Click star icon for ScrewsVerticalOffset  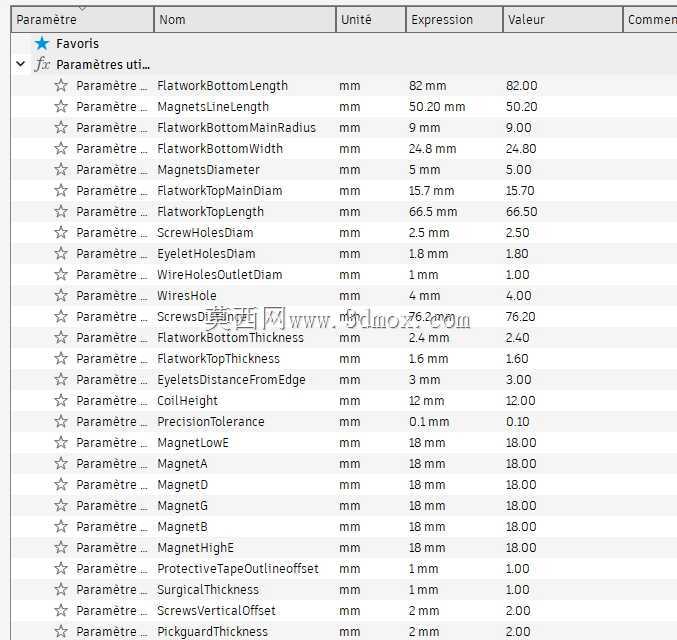point(61,611)
